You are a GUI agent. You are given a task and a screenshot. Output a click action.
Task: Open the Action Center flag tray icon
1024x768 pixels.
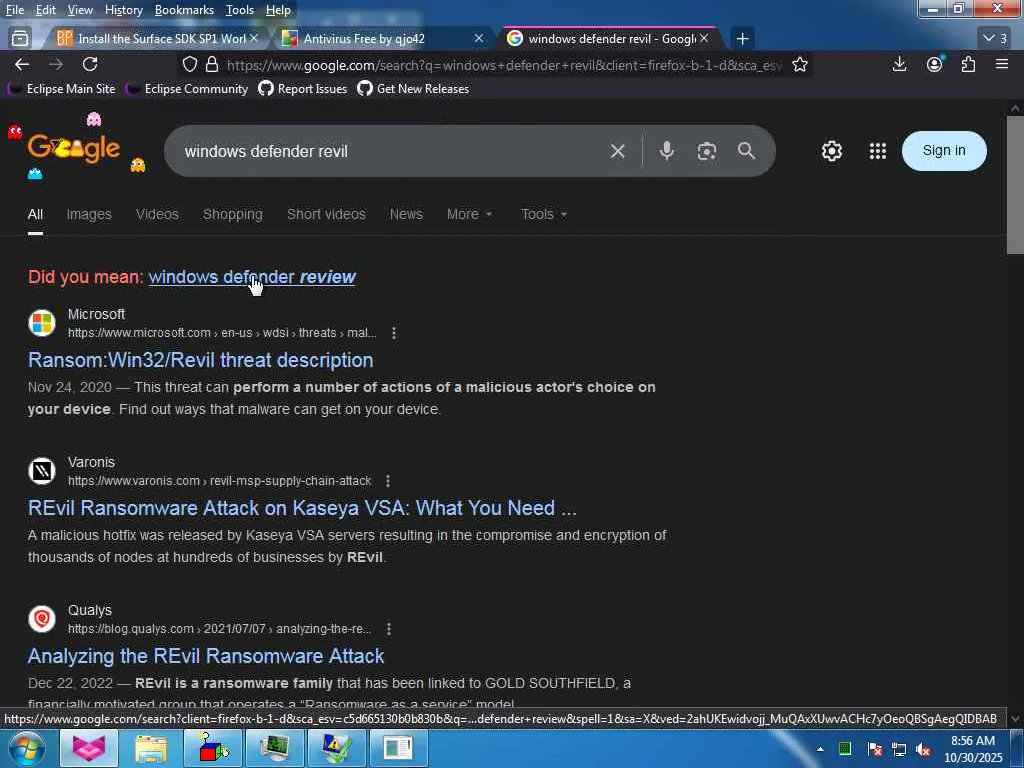875,750
